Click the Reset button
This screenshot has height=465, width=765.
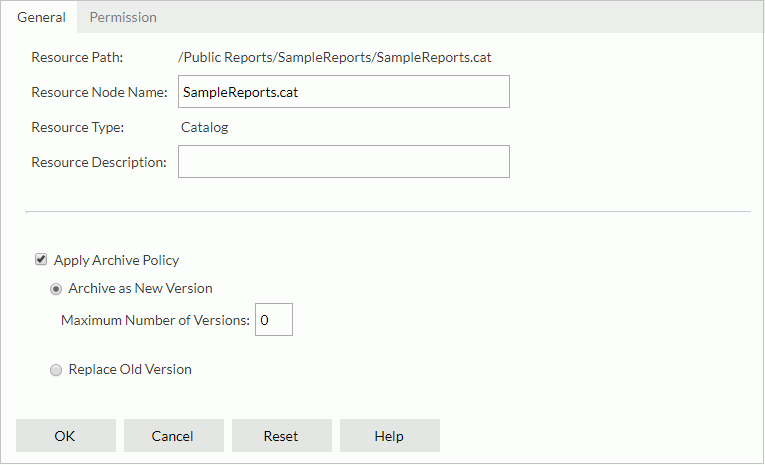pyautogui.click(x=282, y=436)
